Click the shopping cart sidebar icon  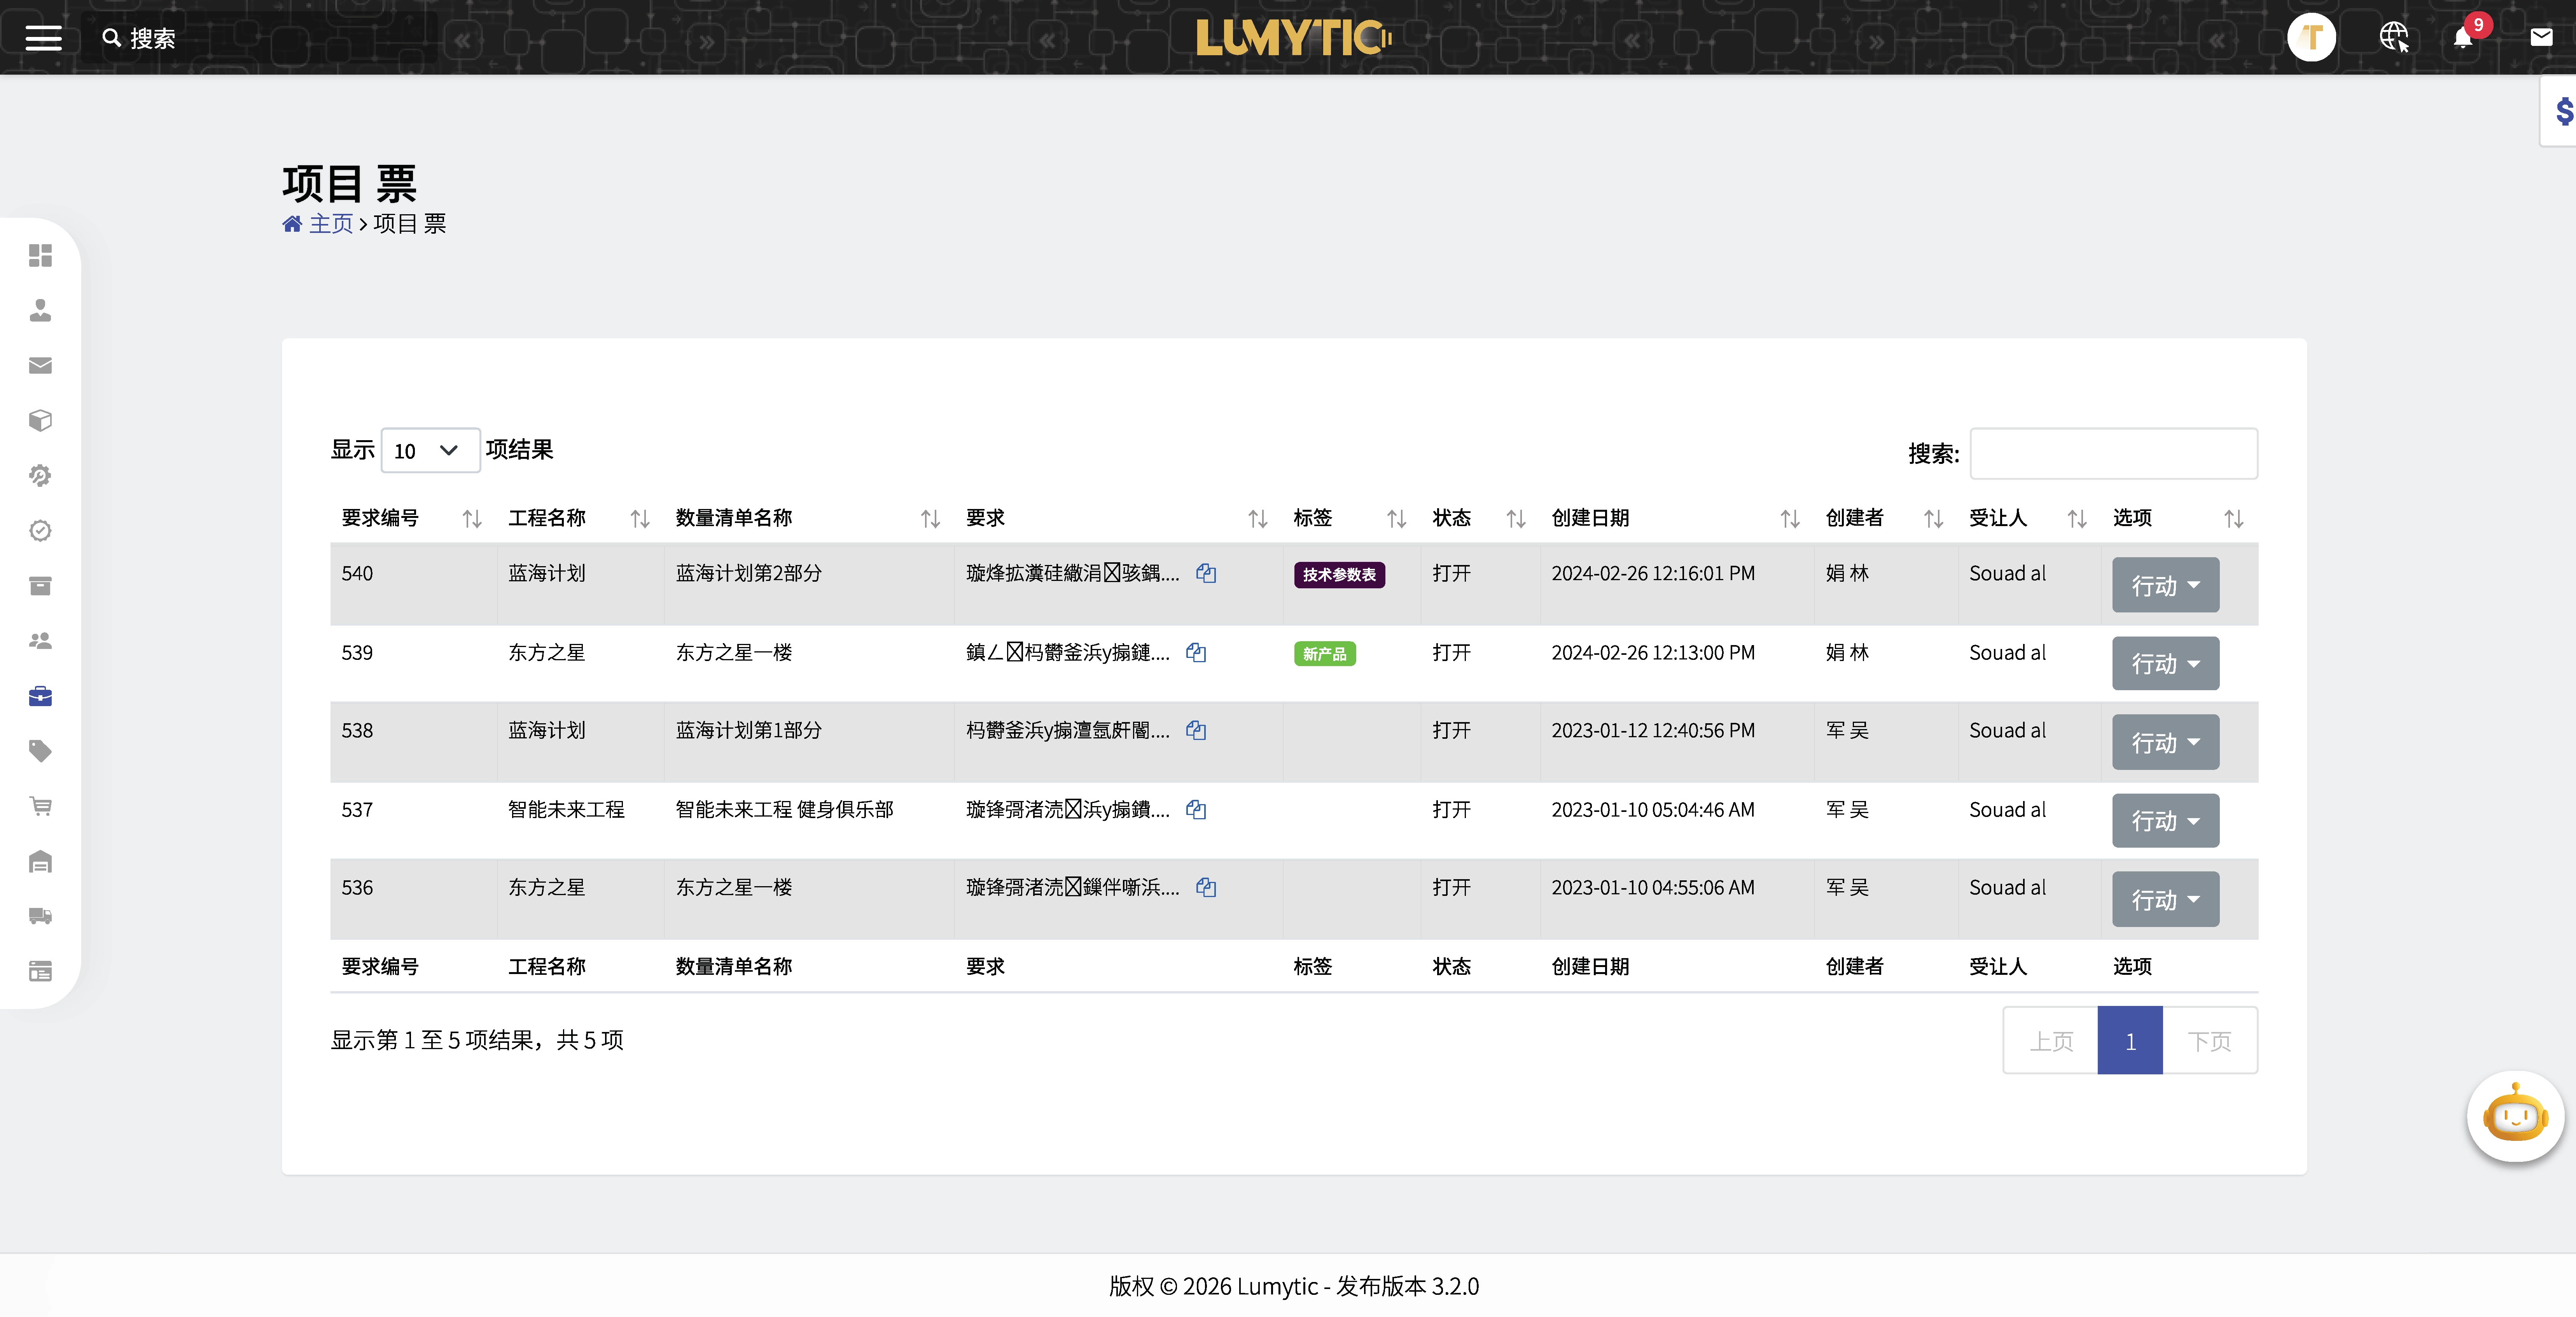(40, 806)
